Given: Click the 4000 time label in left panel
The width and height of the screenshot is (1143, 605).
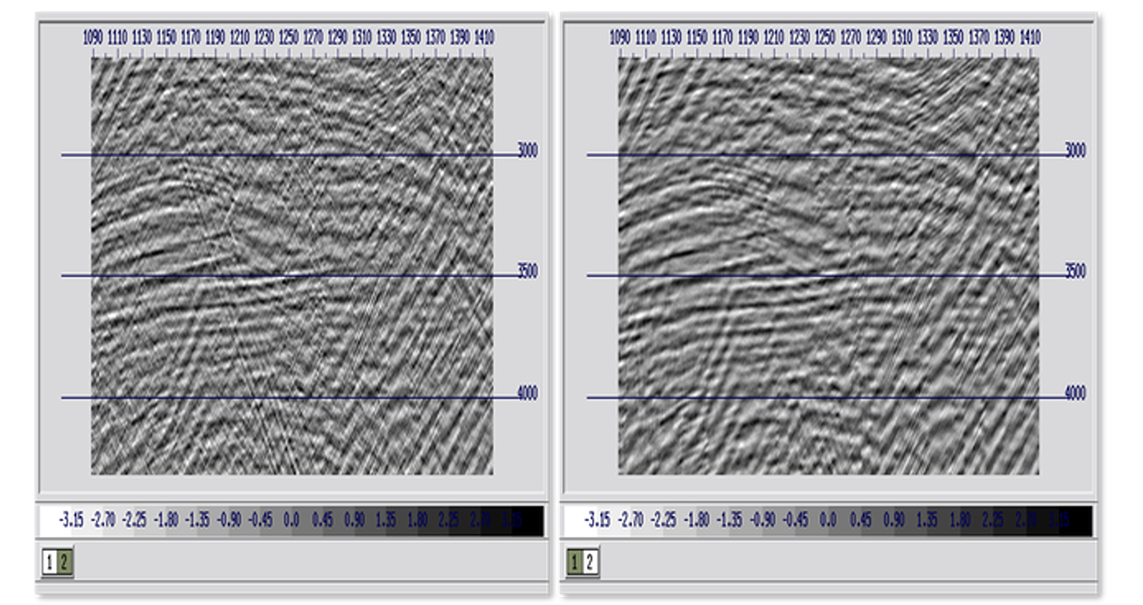Looking at the screenshot, I should click(527, 394).
